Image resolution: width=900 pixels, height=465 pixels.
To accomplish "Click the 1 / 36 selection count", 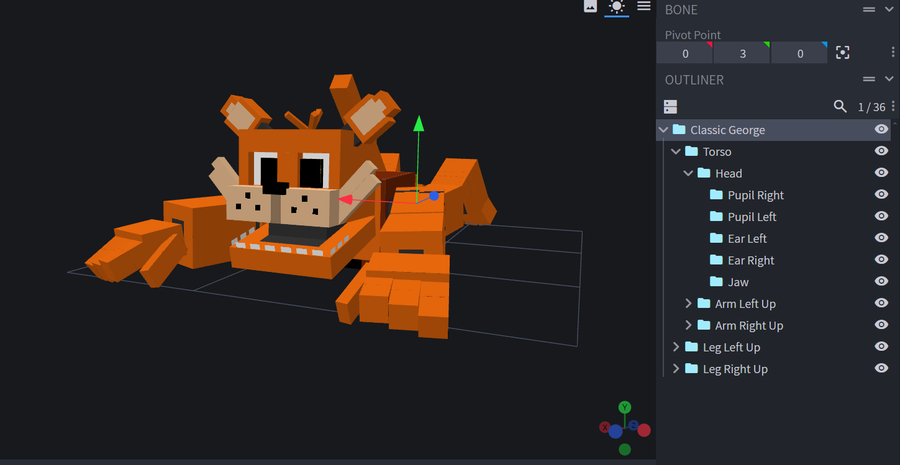I will click(871, 107).
